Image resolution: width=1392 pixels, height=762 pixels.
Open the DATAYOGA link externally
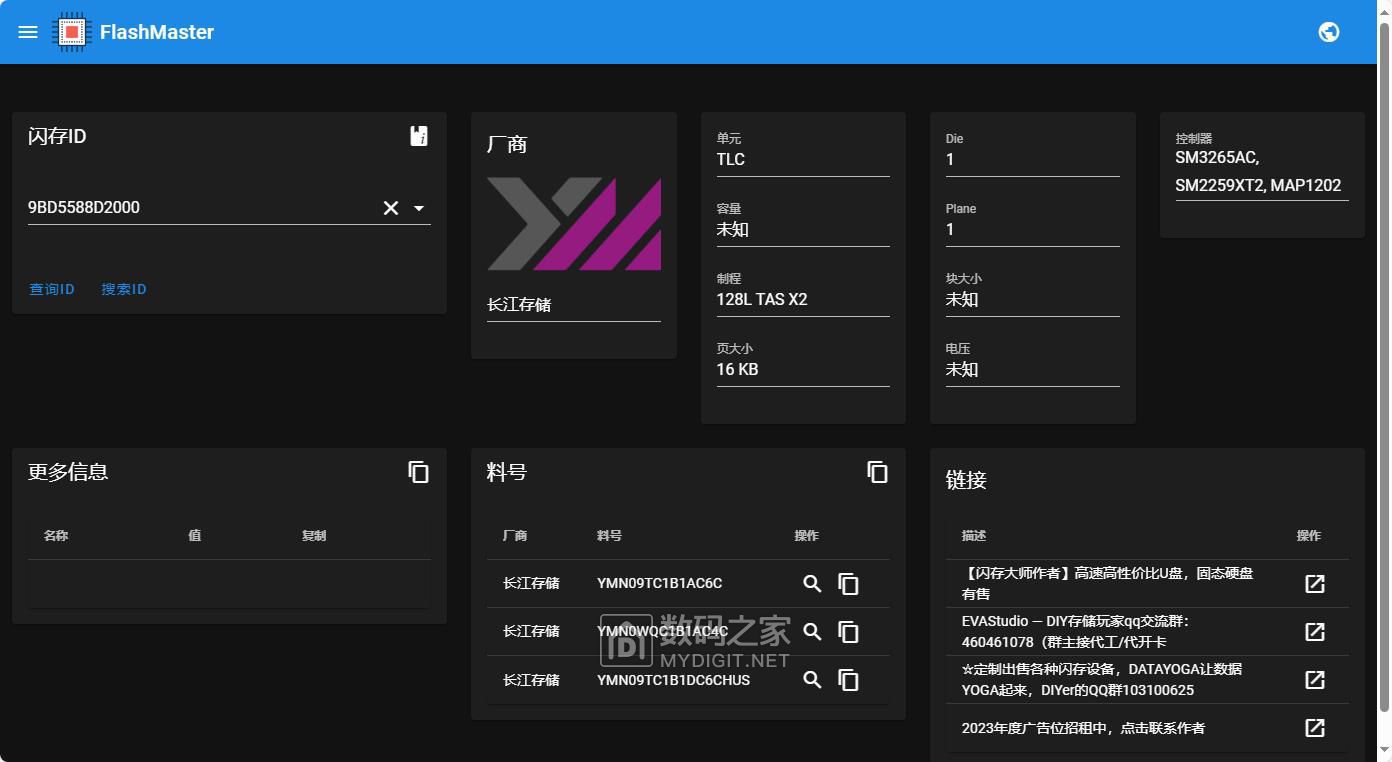click(x=1315, y=680)
